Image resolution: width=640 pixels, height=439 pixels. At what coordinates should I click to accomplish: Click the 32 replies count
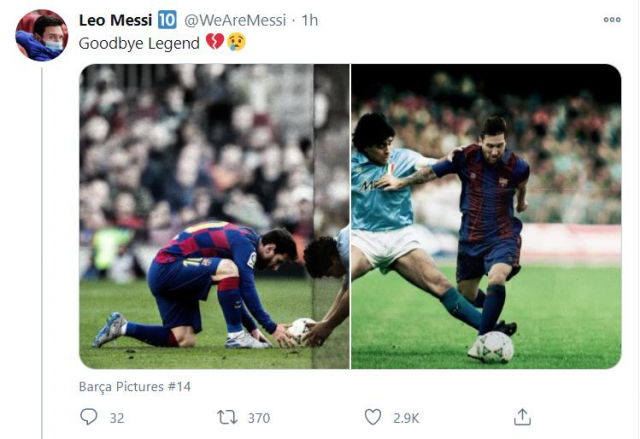tap(117, 418)
